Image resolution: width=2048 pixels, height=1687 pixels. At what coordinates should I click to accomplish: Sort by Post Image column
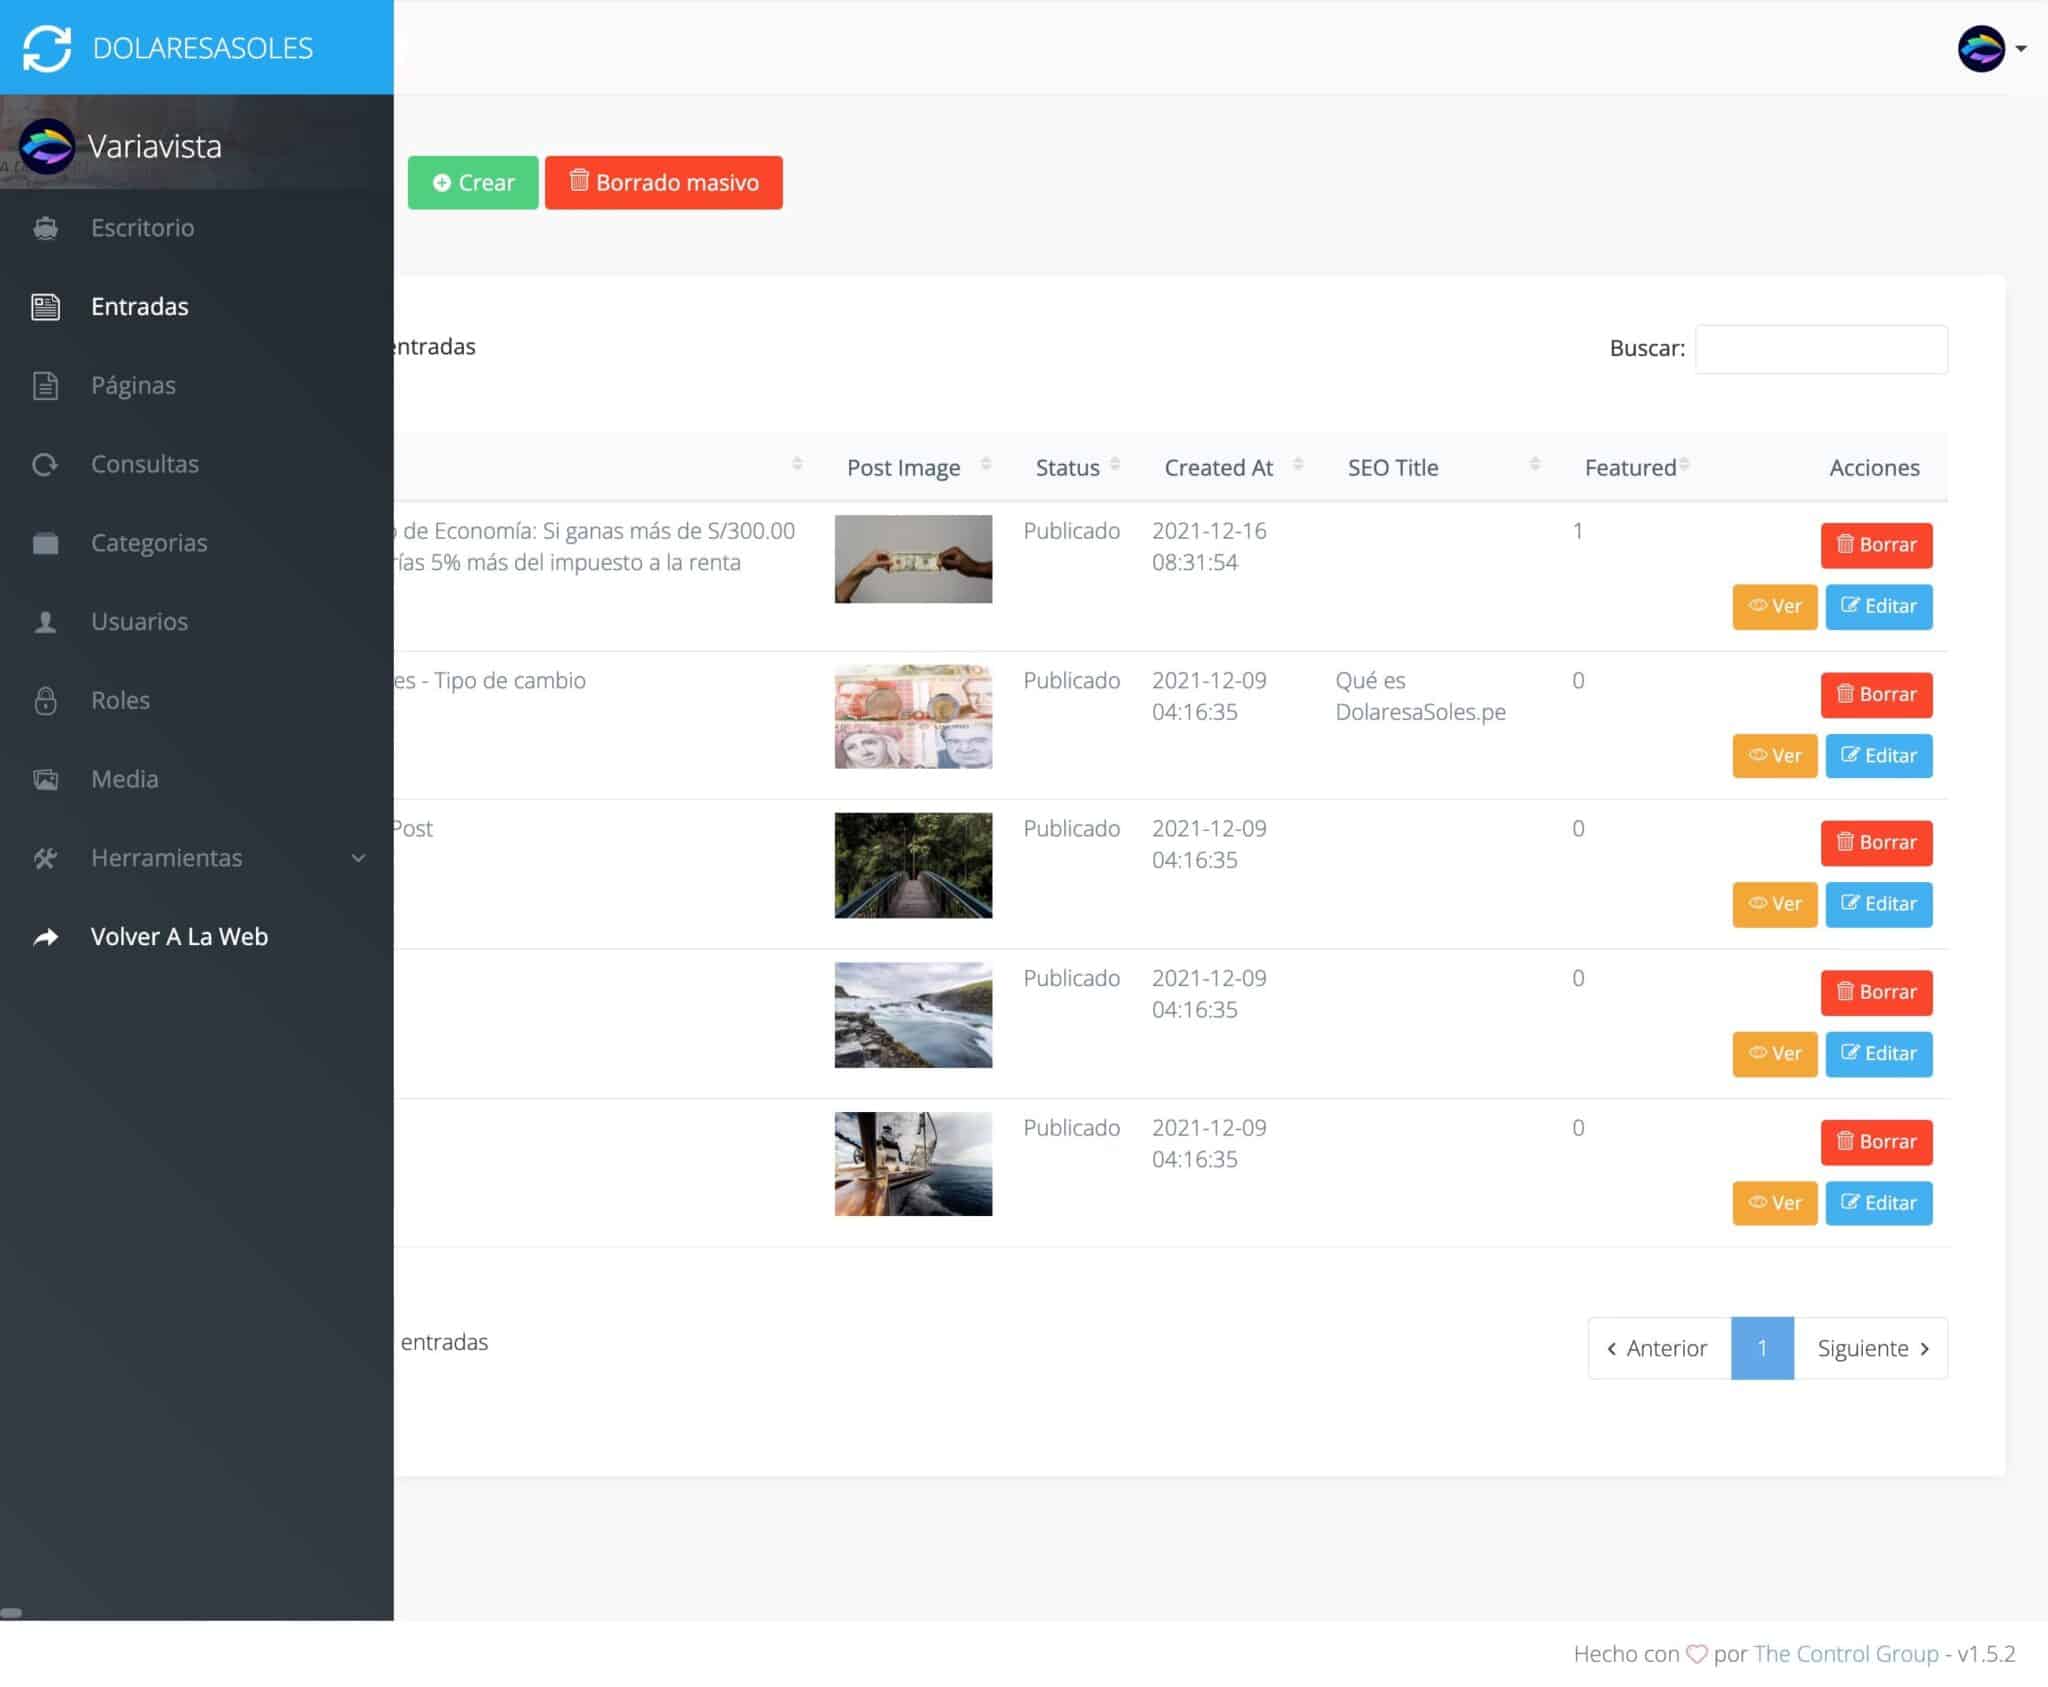[x=985, y=464]
